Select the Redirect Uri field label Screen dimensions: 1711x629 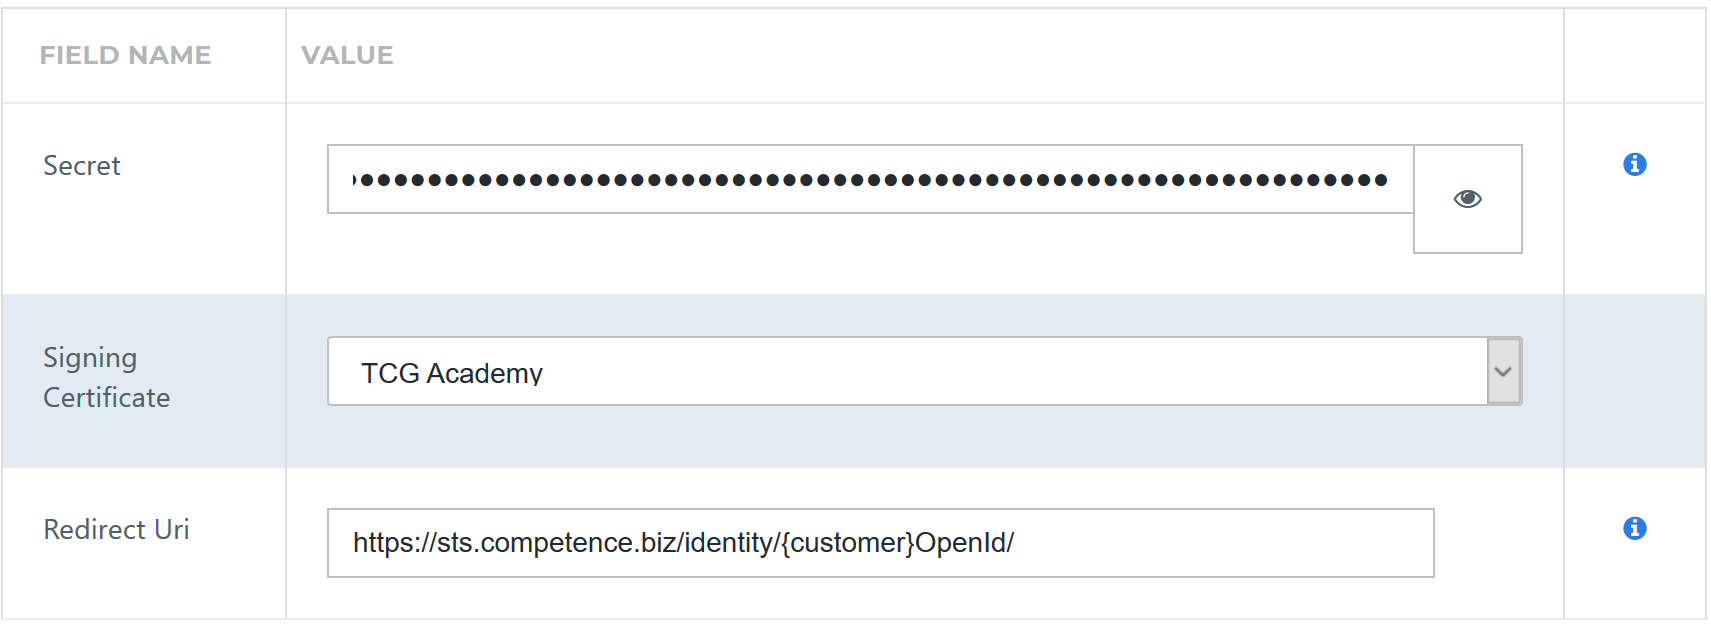(116, 529)
